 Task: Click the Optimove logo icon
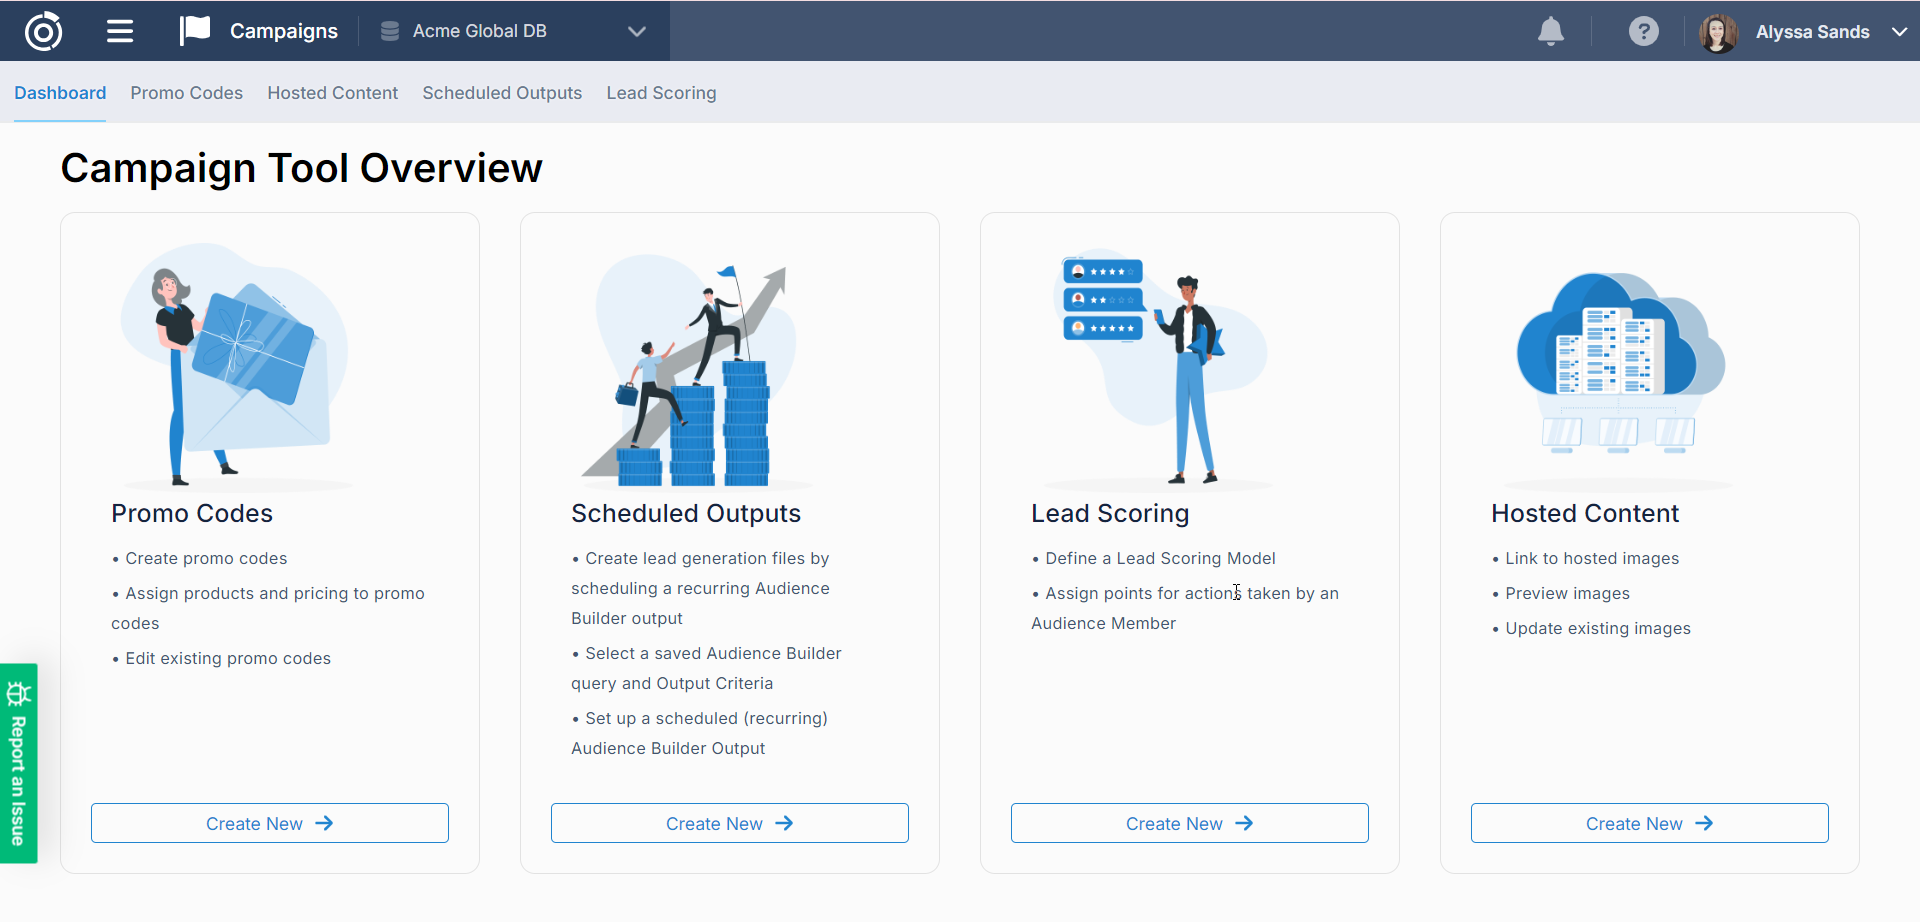(x=45, y=31)
